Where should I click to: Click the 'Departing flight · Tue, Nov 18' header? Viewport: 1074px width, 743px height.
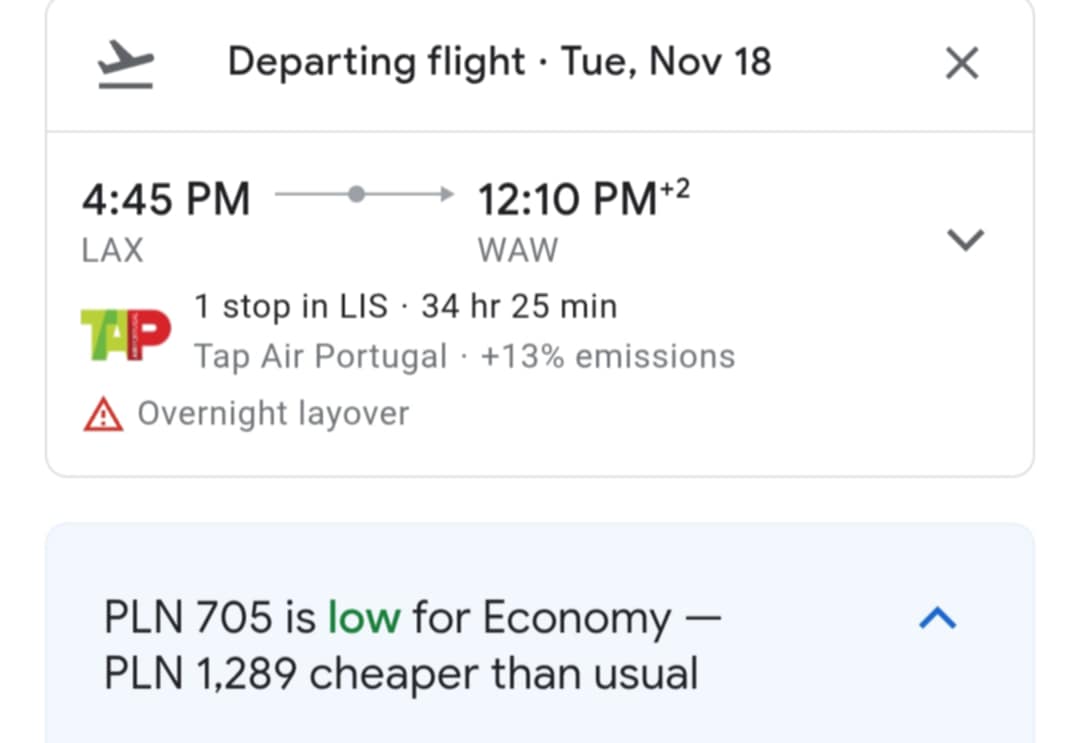point(499,62)
